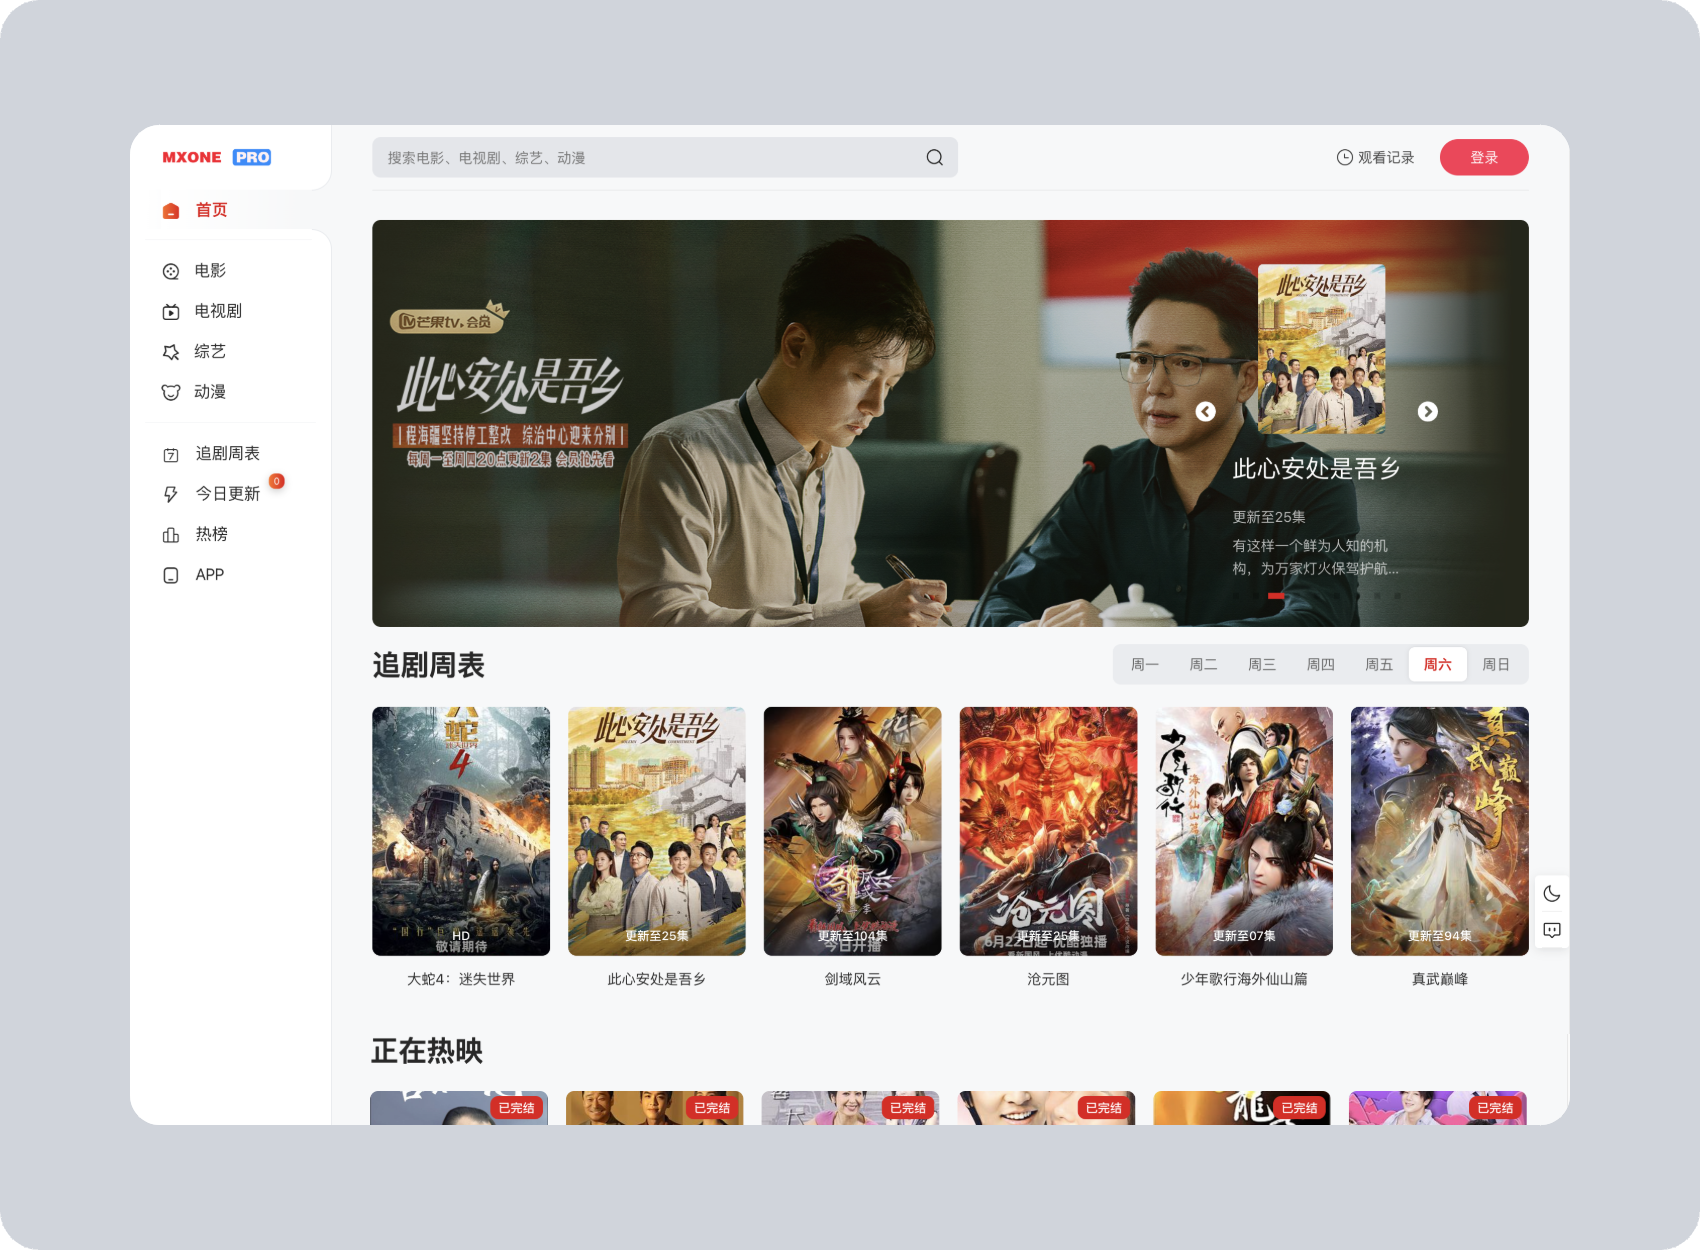Click the lightning icon beside 今日更新
Screen dimensions: 1700x1250
point(171,494)
